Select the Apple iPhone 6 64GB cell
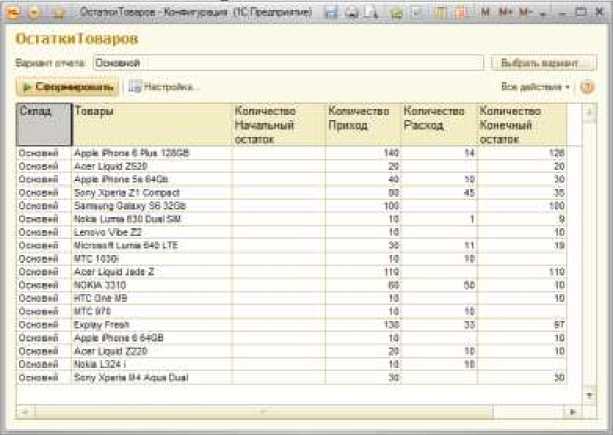This screenshot has height=435, width=613. pyautogui.click(x=152, y=338)
